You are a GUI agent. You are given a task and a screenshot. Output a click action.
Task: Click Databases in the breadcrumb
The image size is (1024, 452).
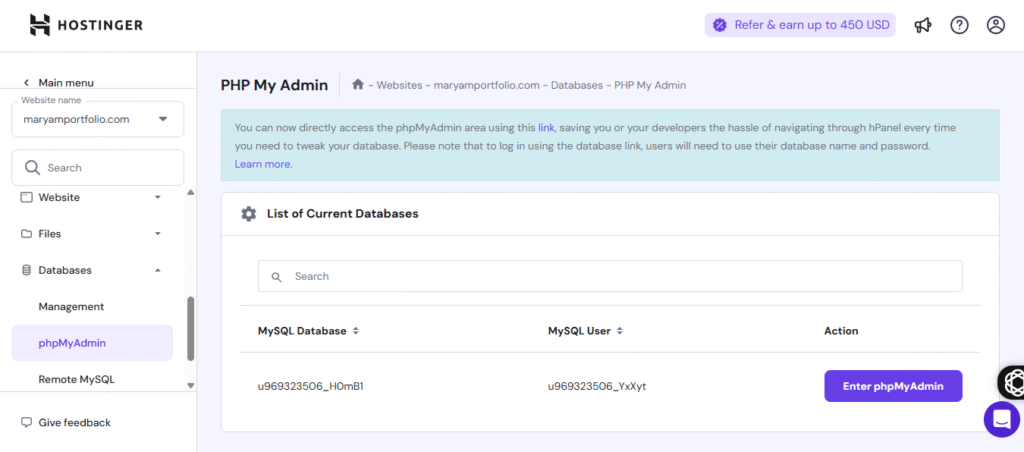577,85
